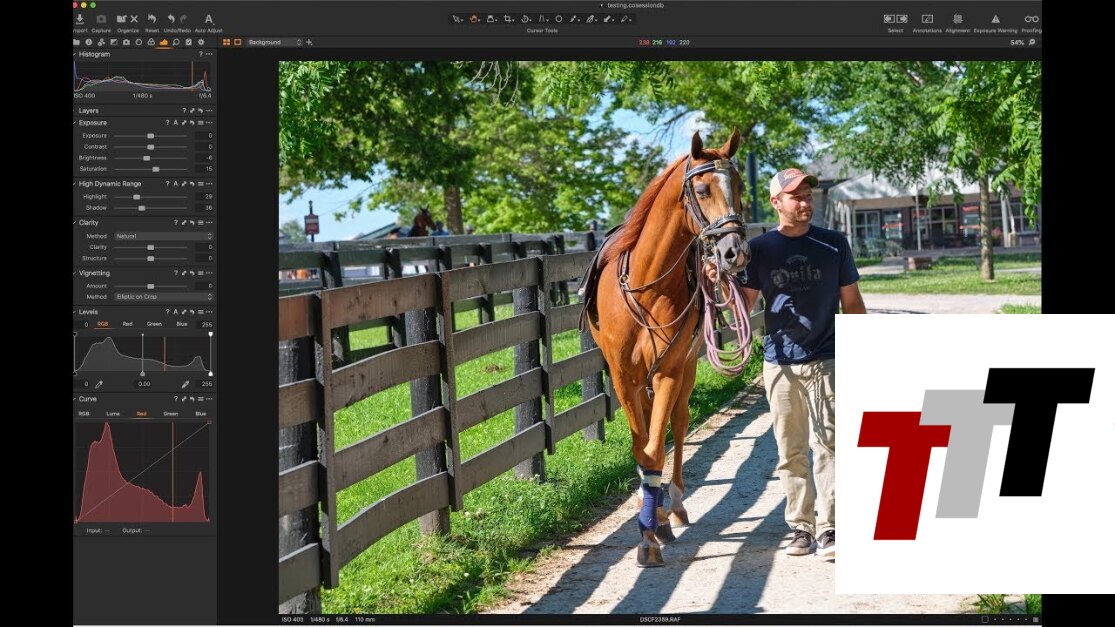This screenshot has width=1115, height=627.
Task: Switch to single image viewer mode
Action: (237, 42)
